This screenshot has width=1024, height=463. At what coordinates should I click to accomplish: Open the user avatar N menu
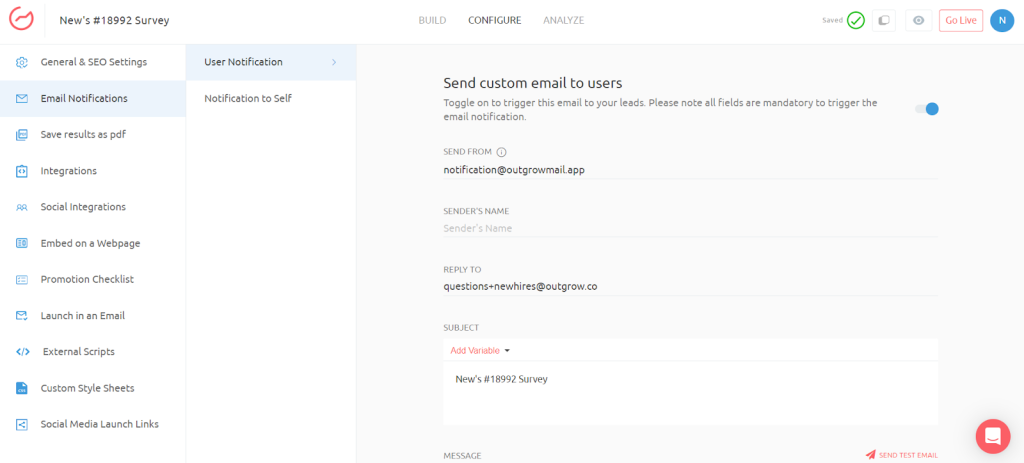[1001, 20]
